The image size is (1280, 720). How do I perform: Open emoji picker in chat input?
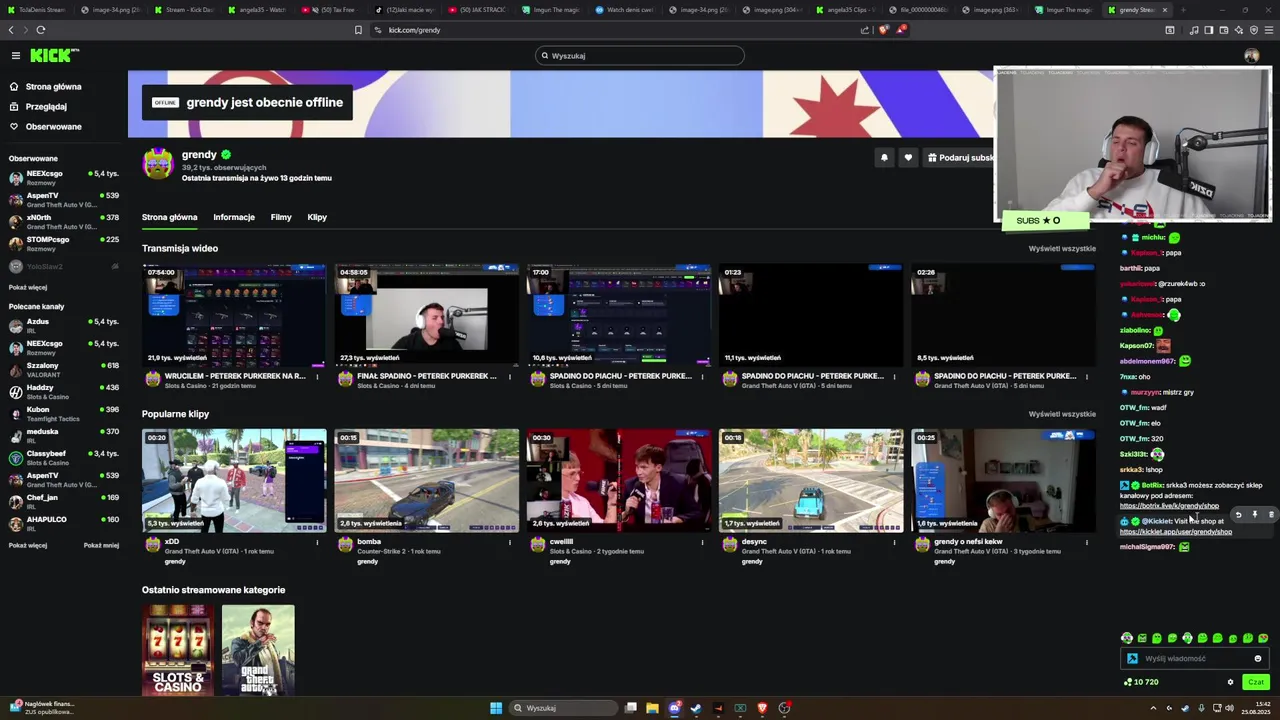[x=1258, y=659]
